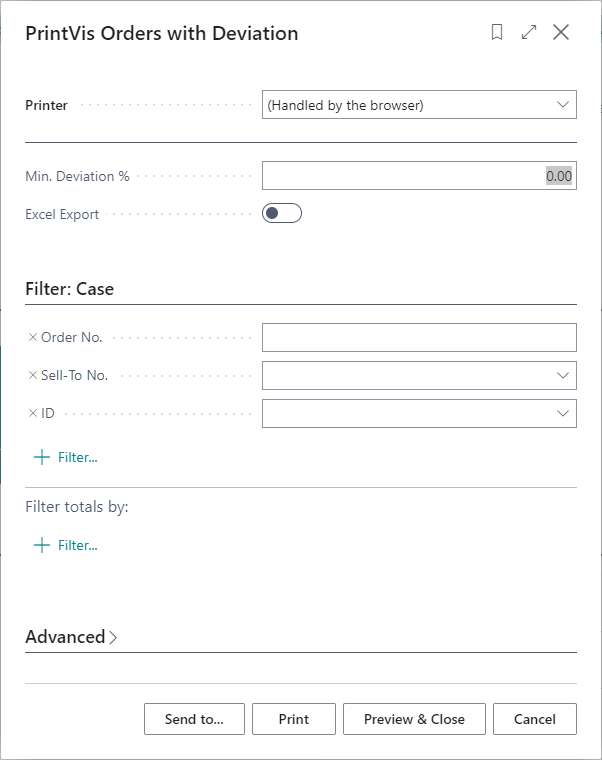602x760 pixels.
Task: Click the Send to... button
Action: coord(194,719)
